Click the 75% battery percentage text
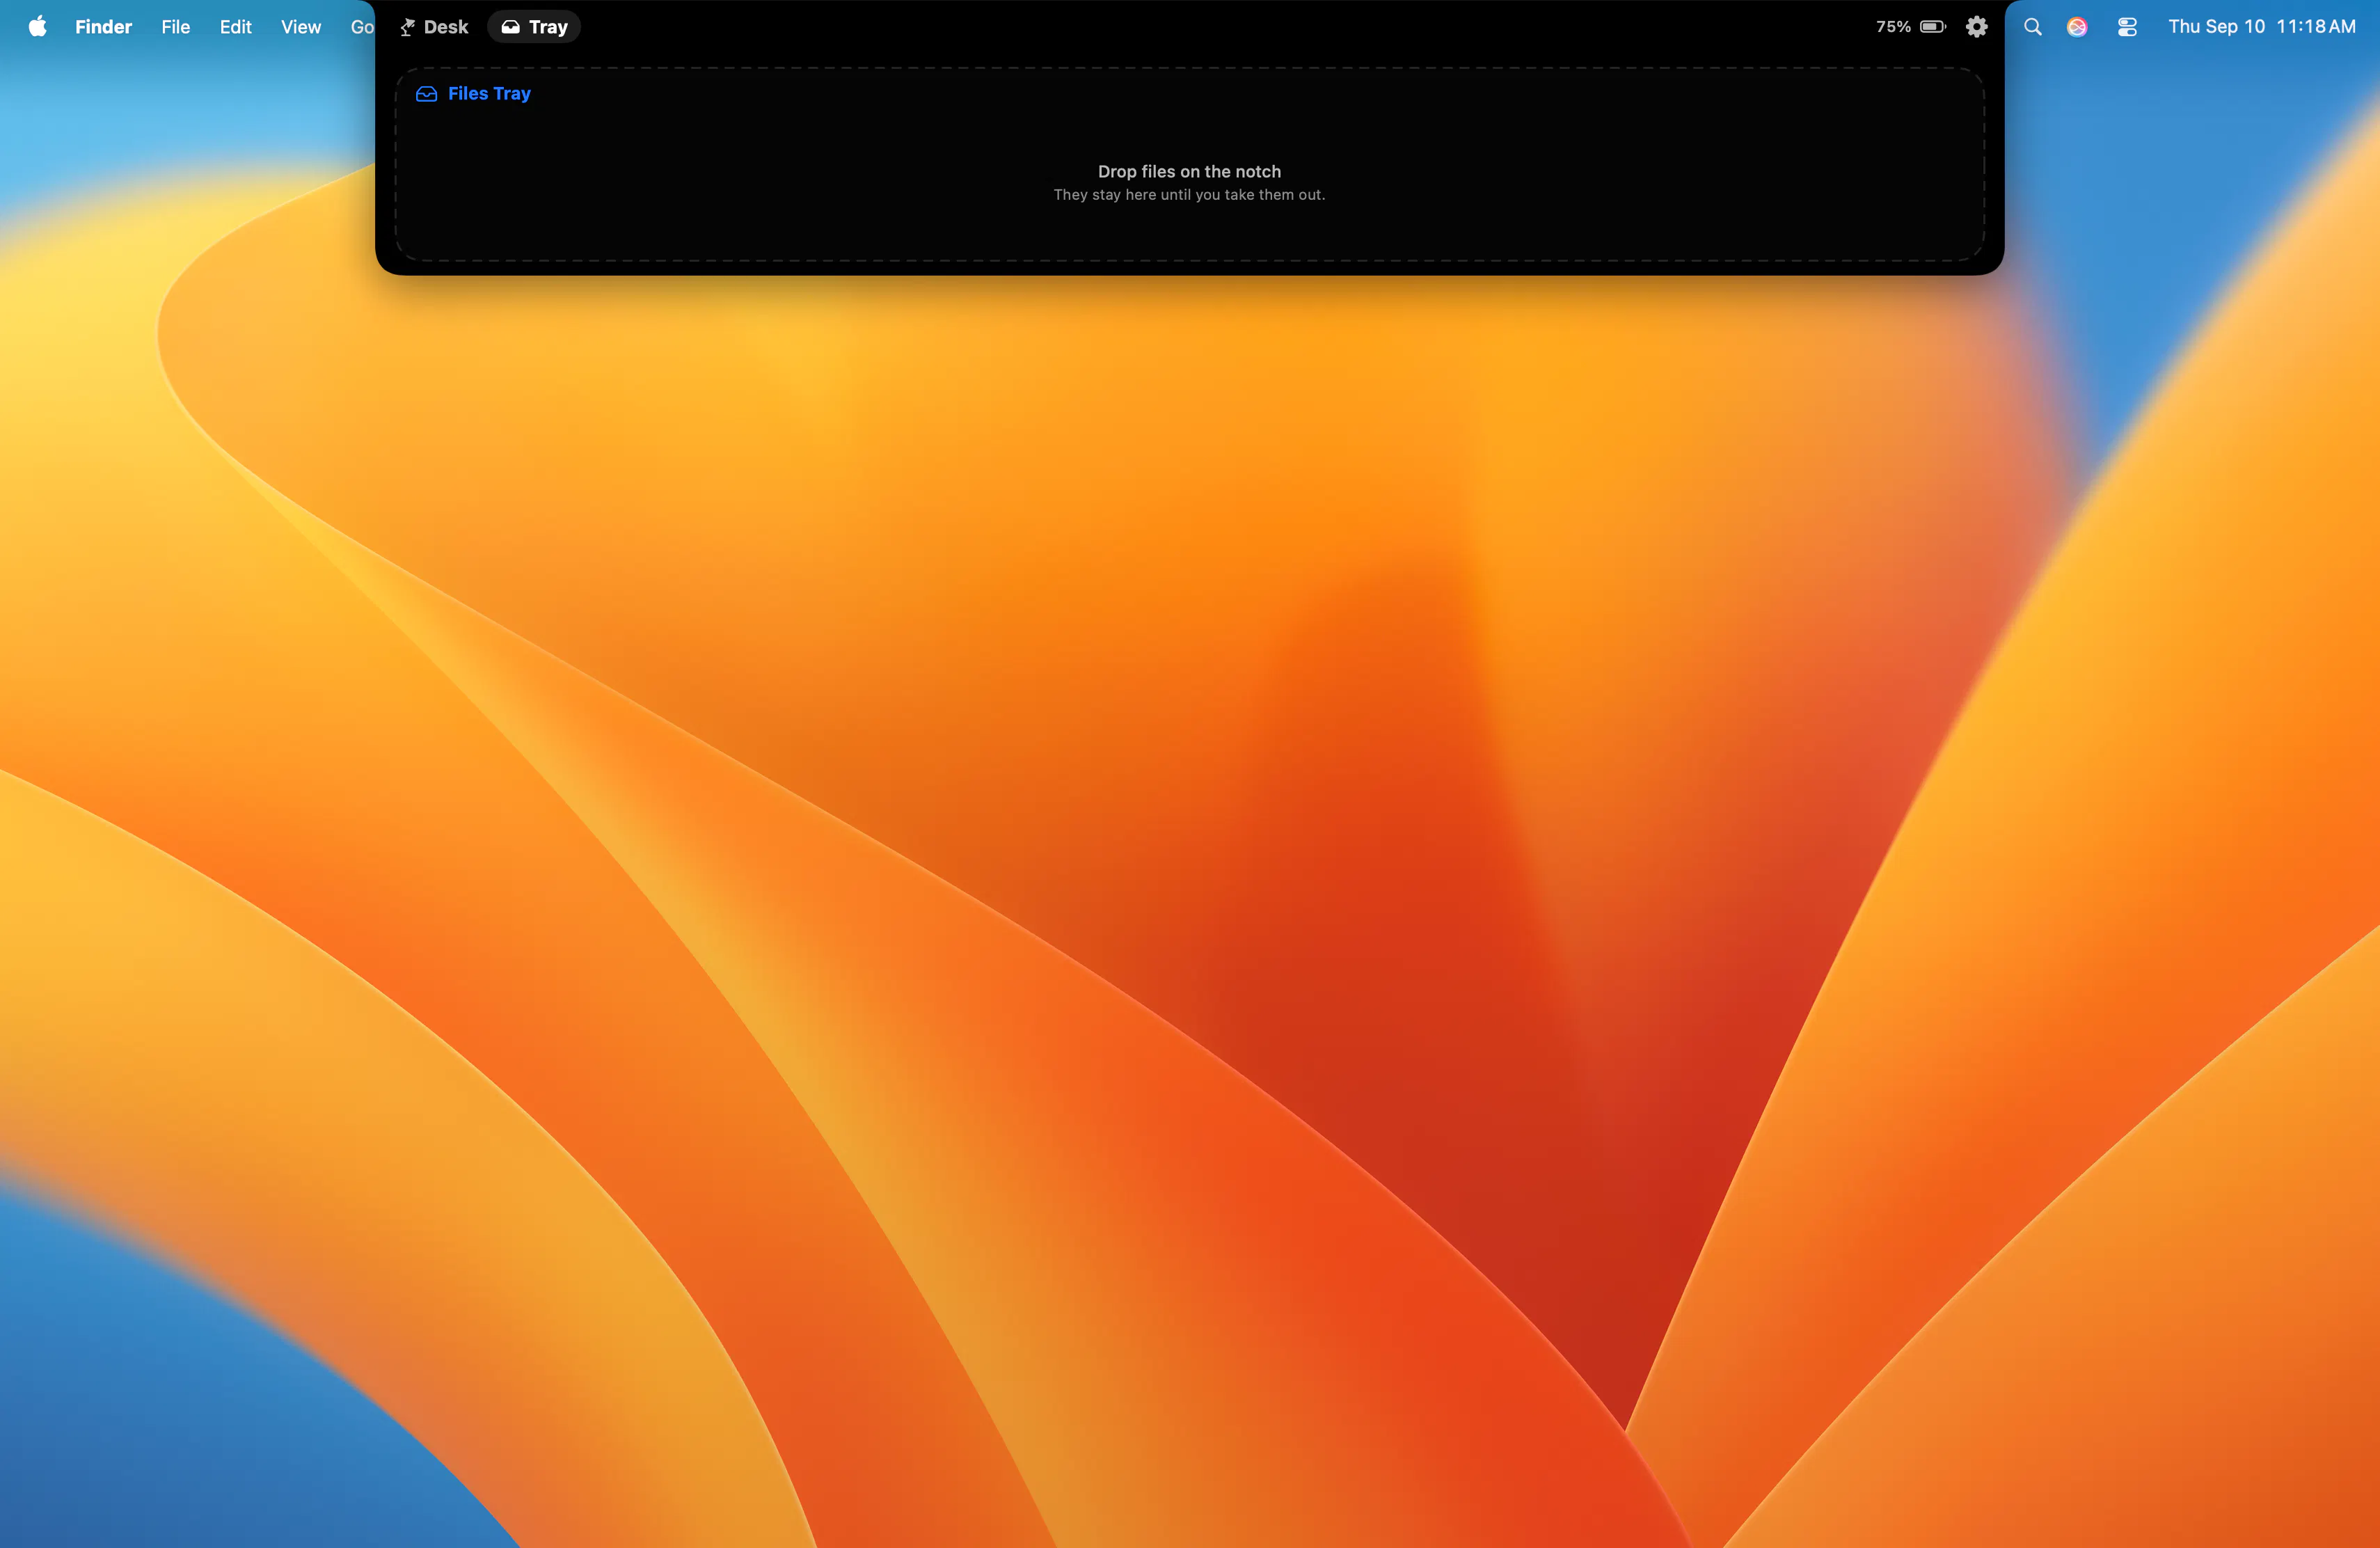This screenshot has width=2380, height=1548. [x=1893, y=27]
